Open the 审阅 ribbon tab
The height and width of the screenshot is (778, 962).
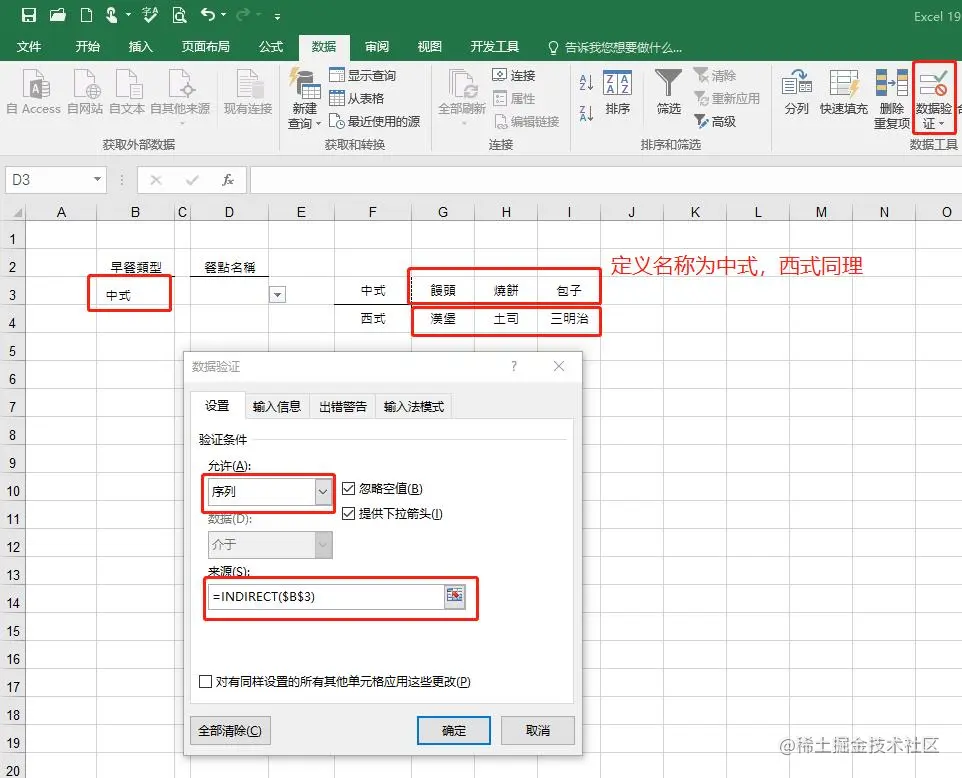coord(376,46)
